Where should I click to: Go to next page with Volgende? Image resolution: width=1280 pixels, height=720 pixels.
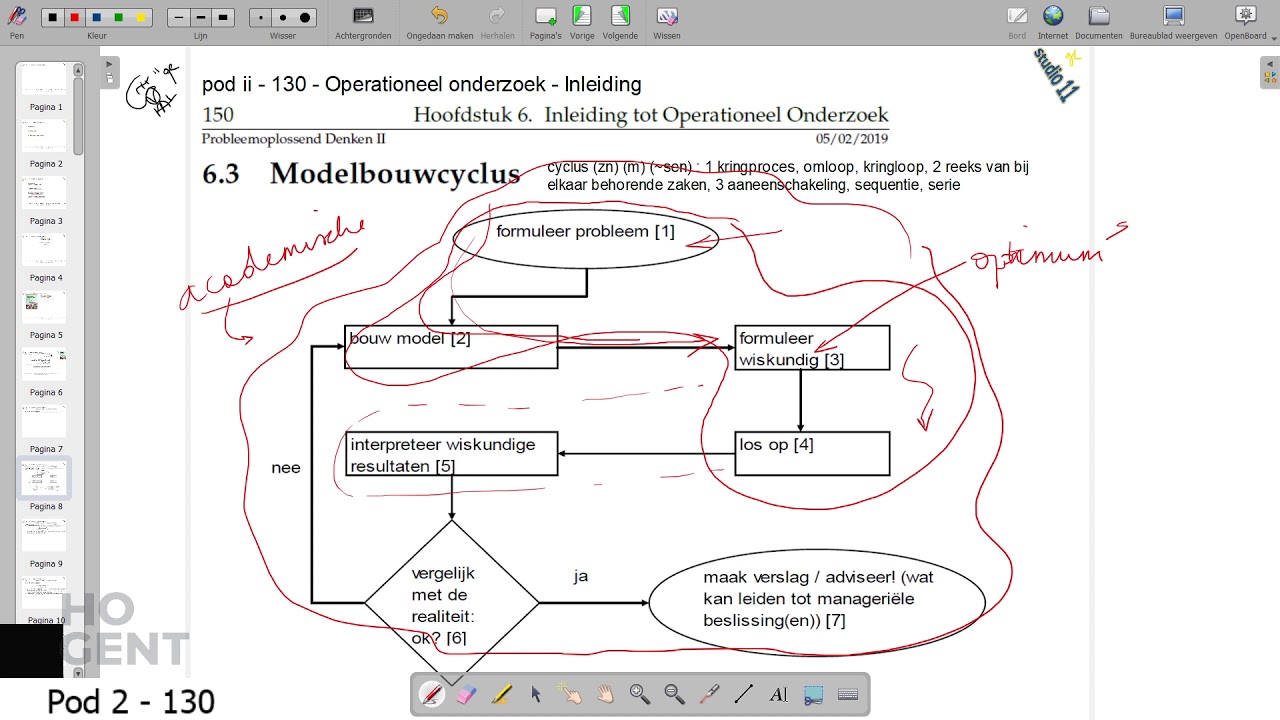pyautogui.click(x=620, y=22)
